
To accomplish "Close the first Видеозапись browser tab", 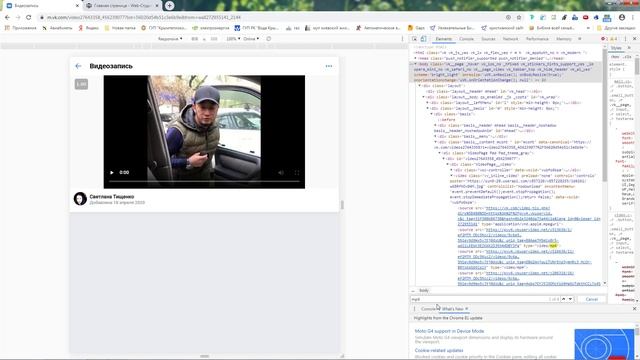I will (x=78, y=6).
